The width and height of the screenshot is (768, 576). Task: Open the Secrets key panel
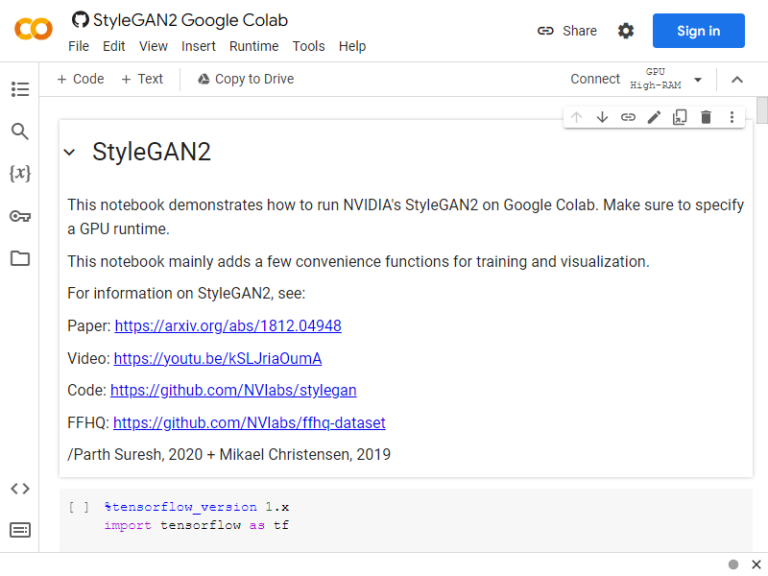tap(20, 216)
